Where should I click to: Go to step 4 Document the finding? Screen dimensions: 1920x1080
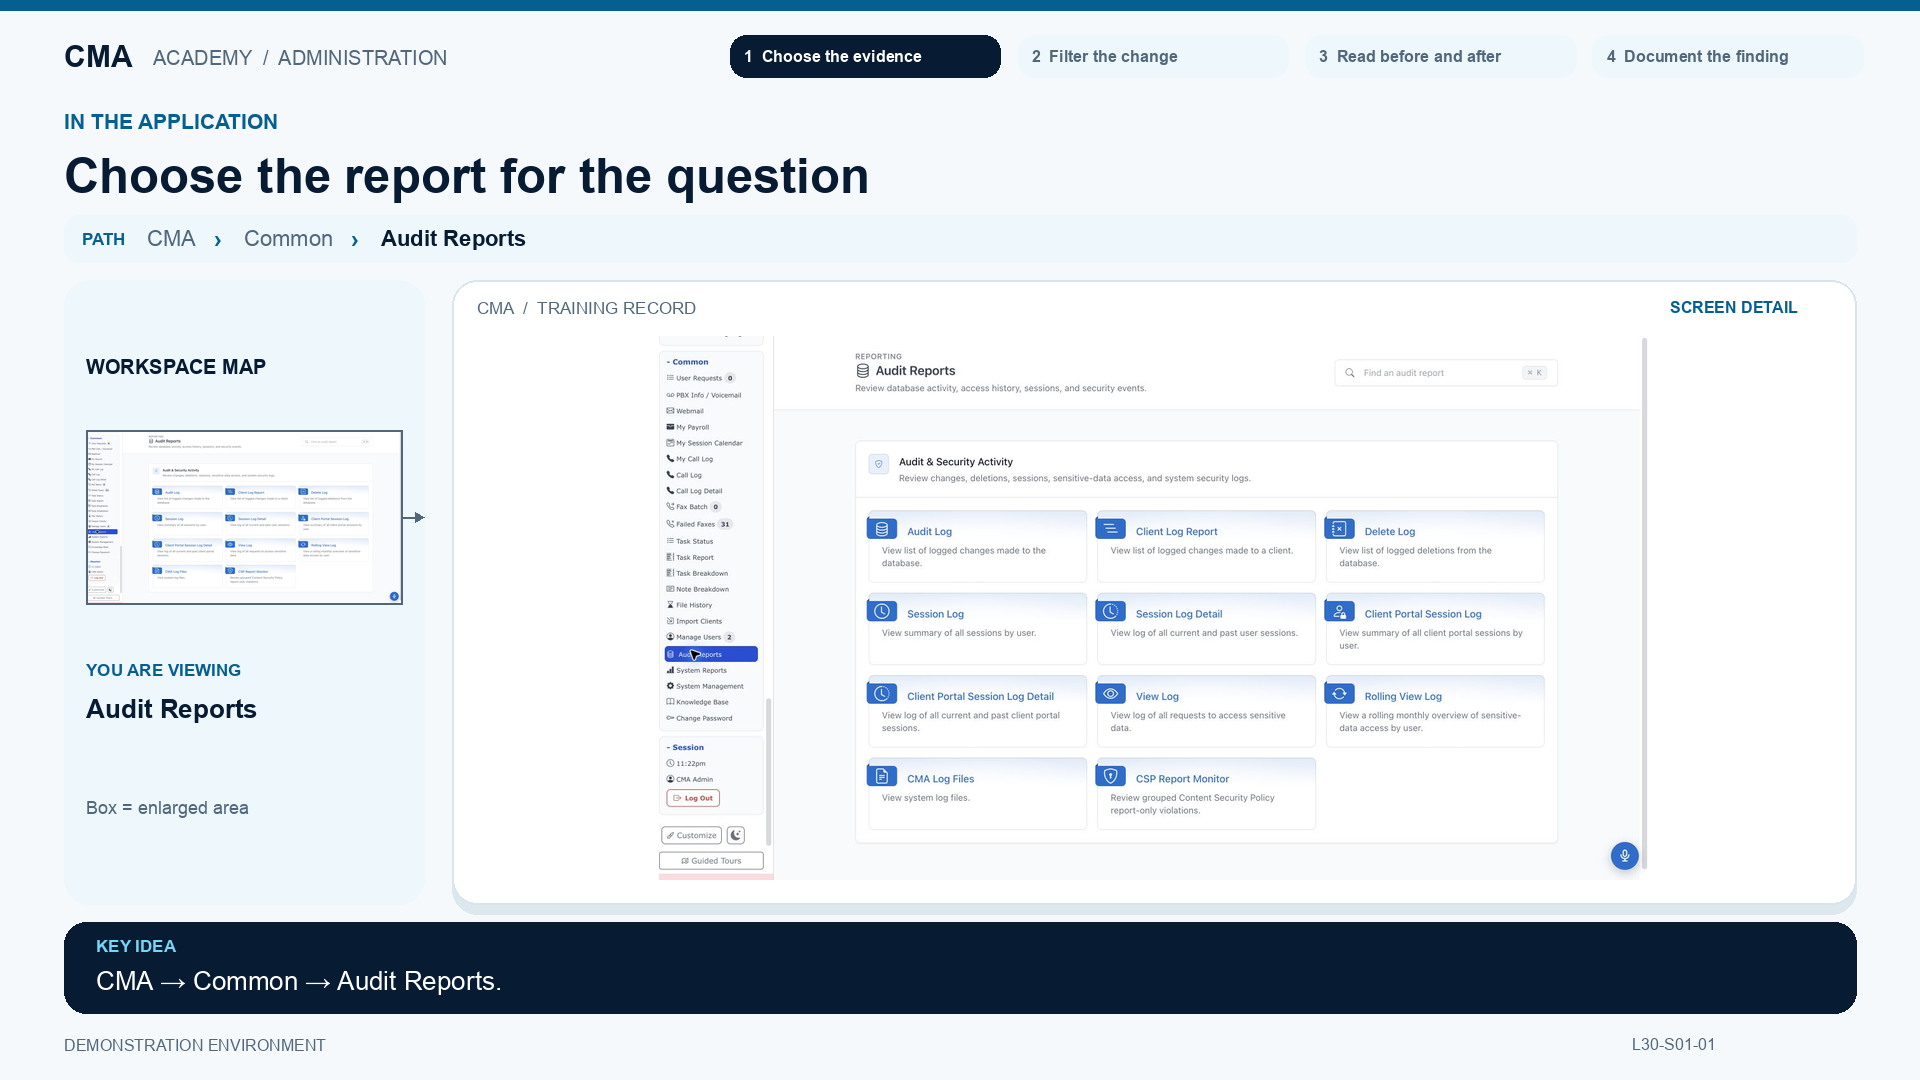pyautogui.click(x=1727, y=56)
